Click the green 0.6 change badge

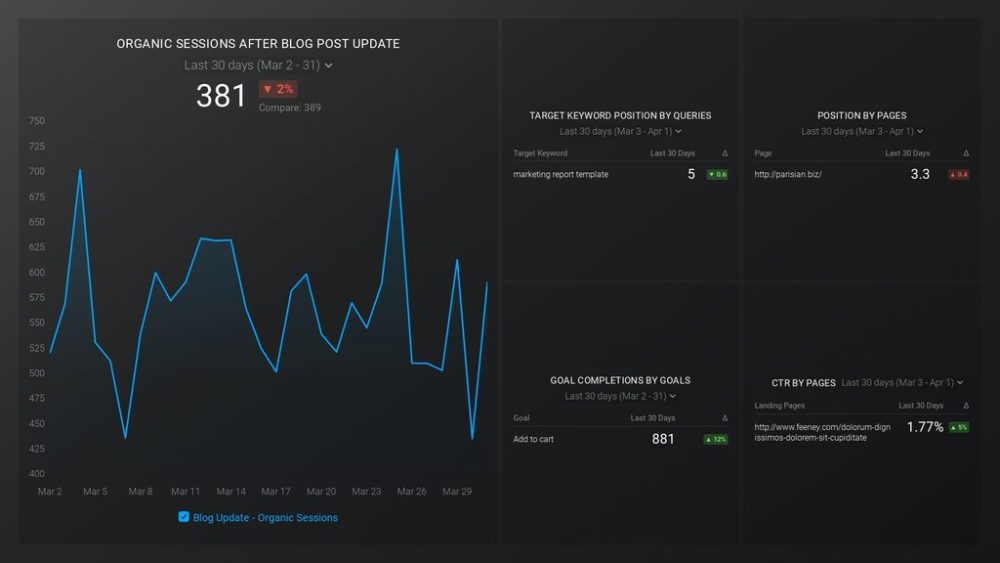[x=717, y=174]
